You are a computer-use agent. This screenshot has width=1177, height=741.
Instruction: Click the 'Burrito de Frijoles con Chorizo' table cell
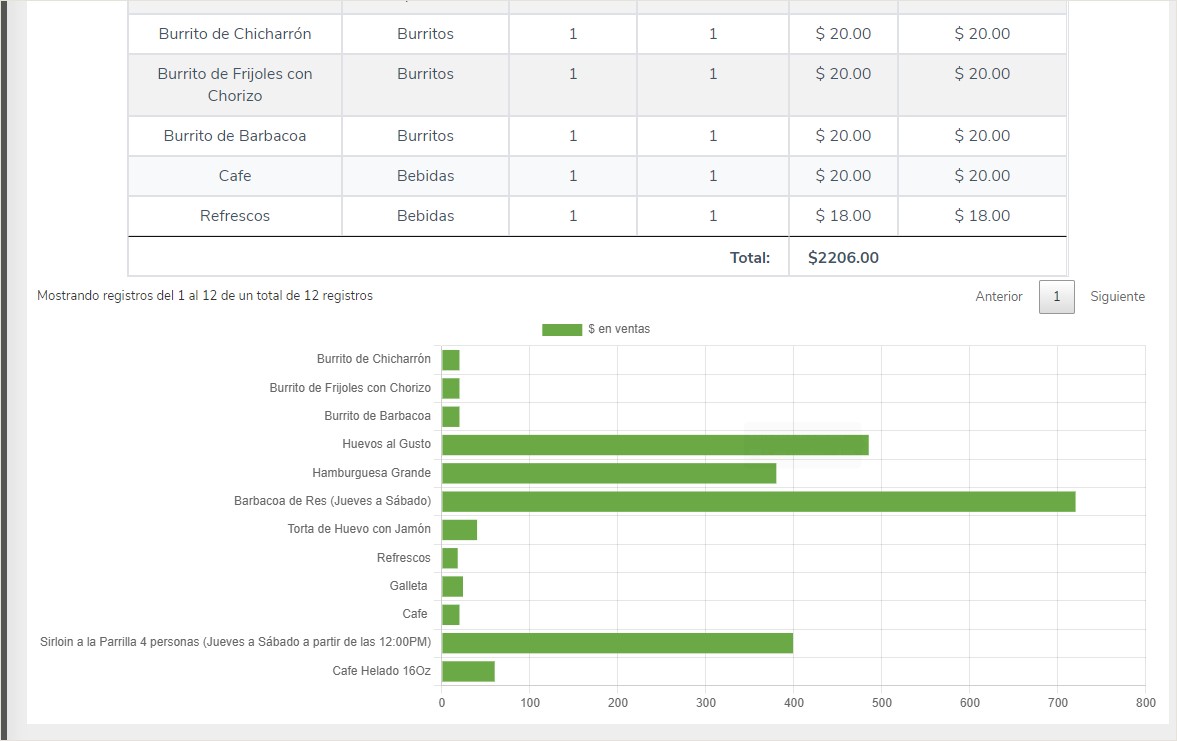click(x=235, y=85)
